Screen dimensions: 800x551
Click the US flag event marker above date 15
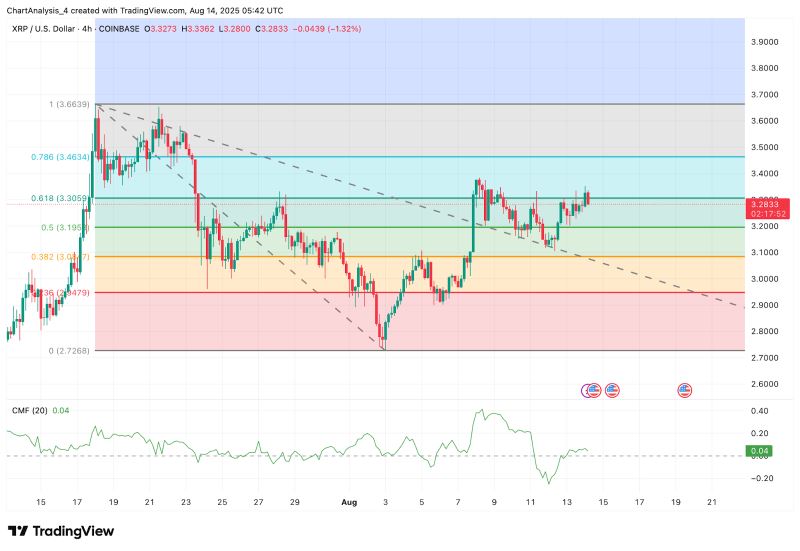pyautogui.click(x=611, y=390)
